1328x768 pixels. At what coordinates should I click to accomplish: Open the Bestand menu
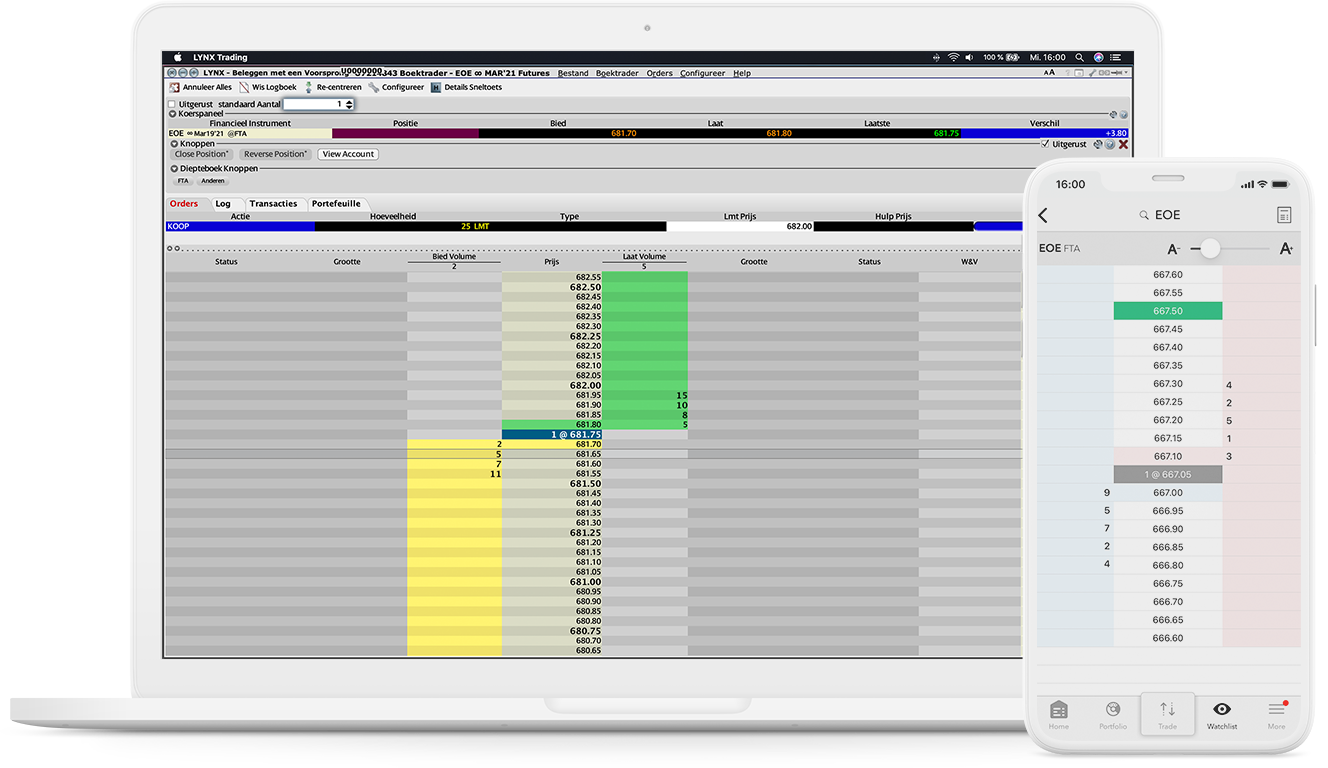573,73
